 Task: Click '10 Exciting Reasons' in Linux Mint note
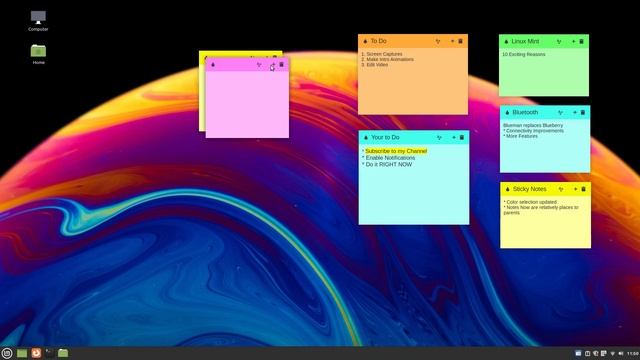(524, 54)
